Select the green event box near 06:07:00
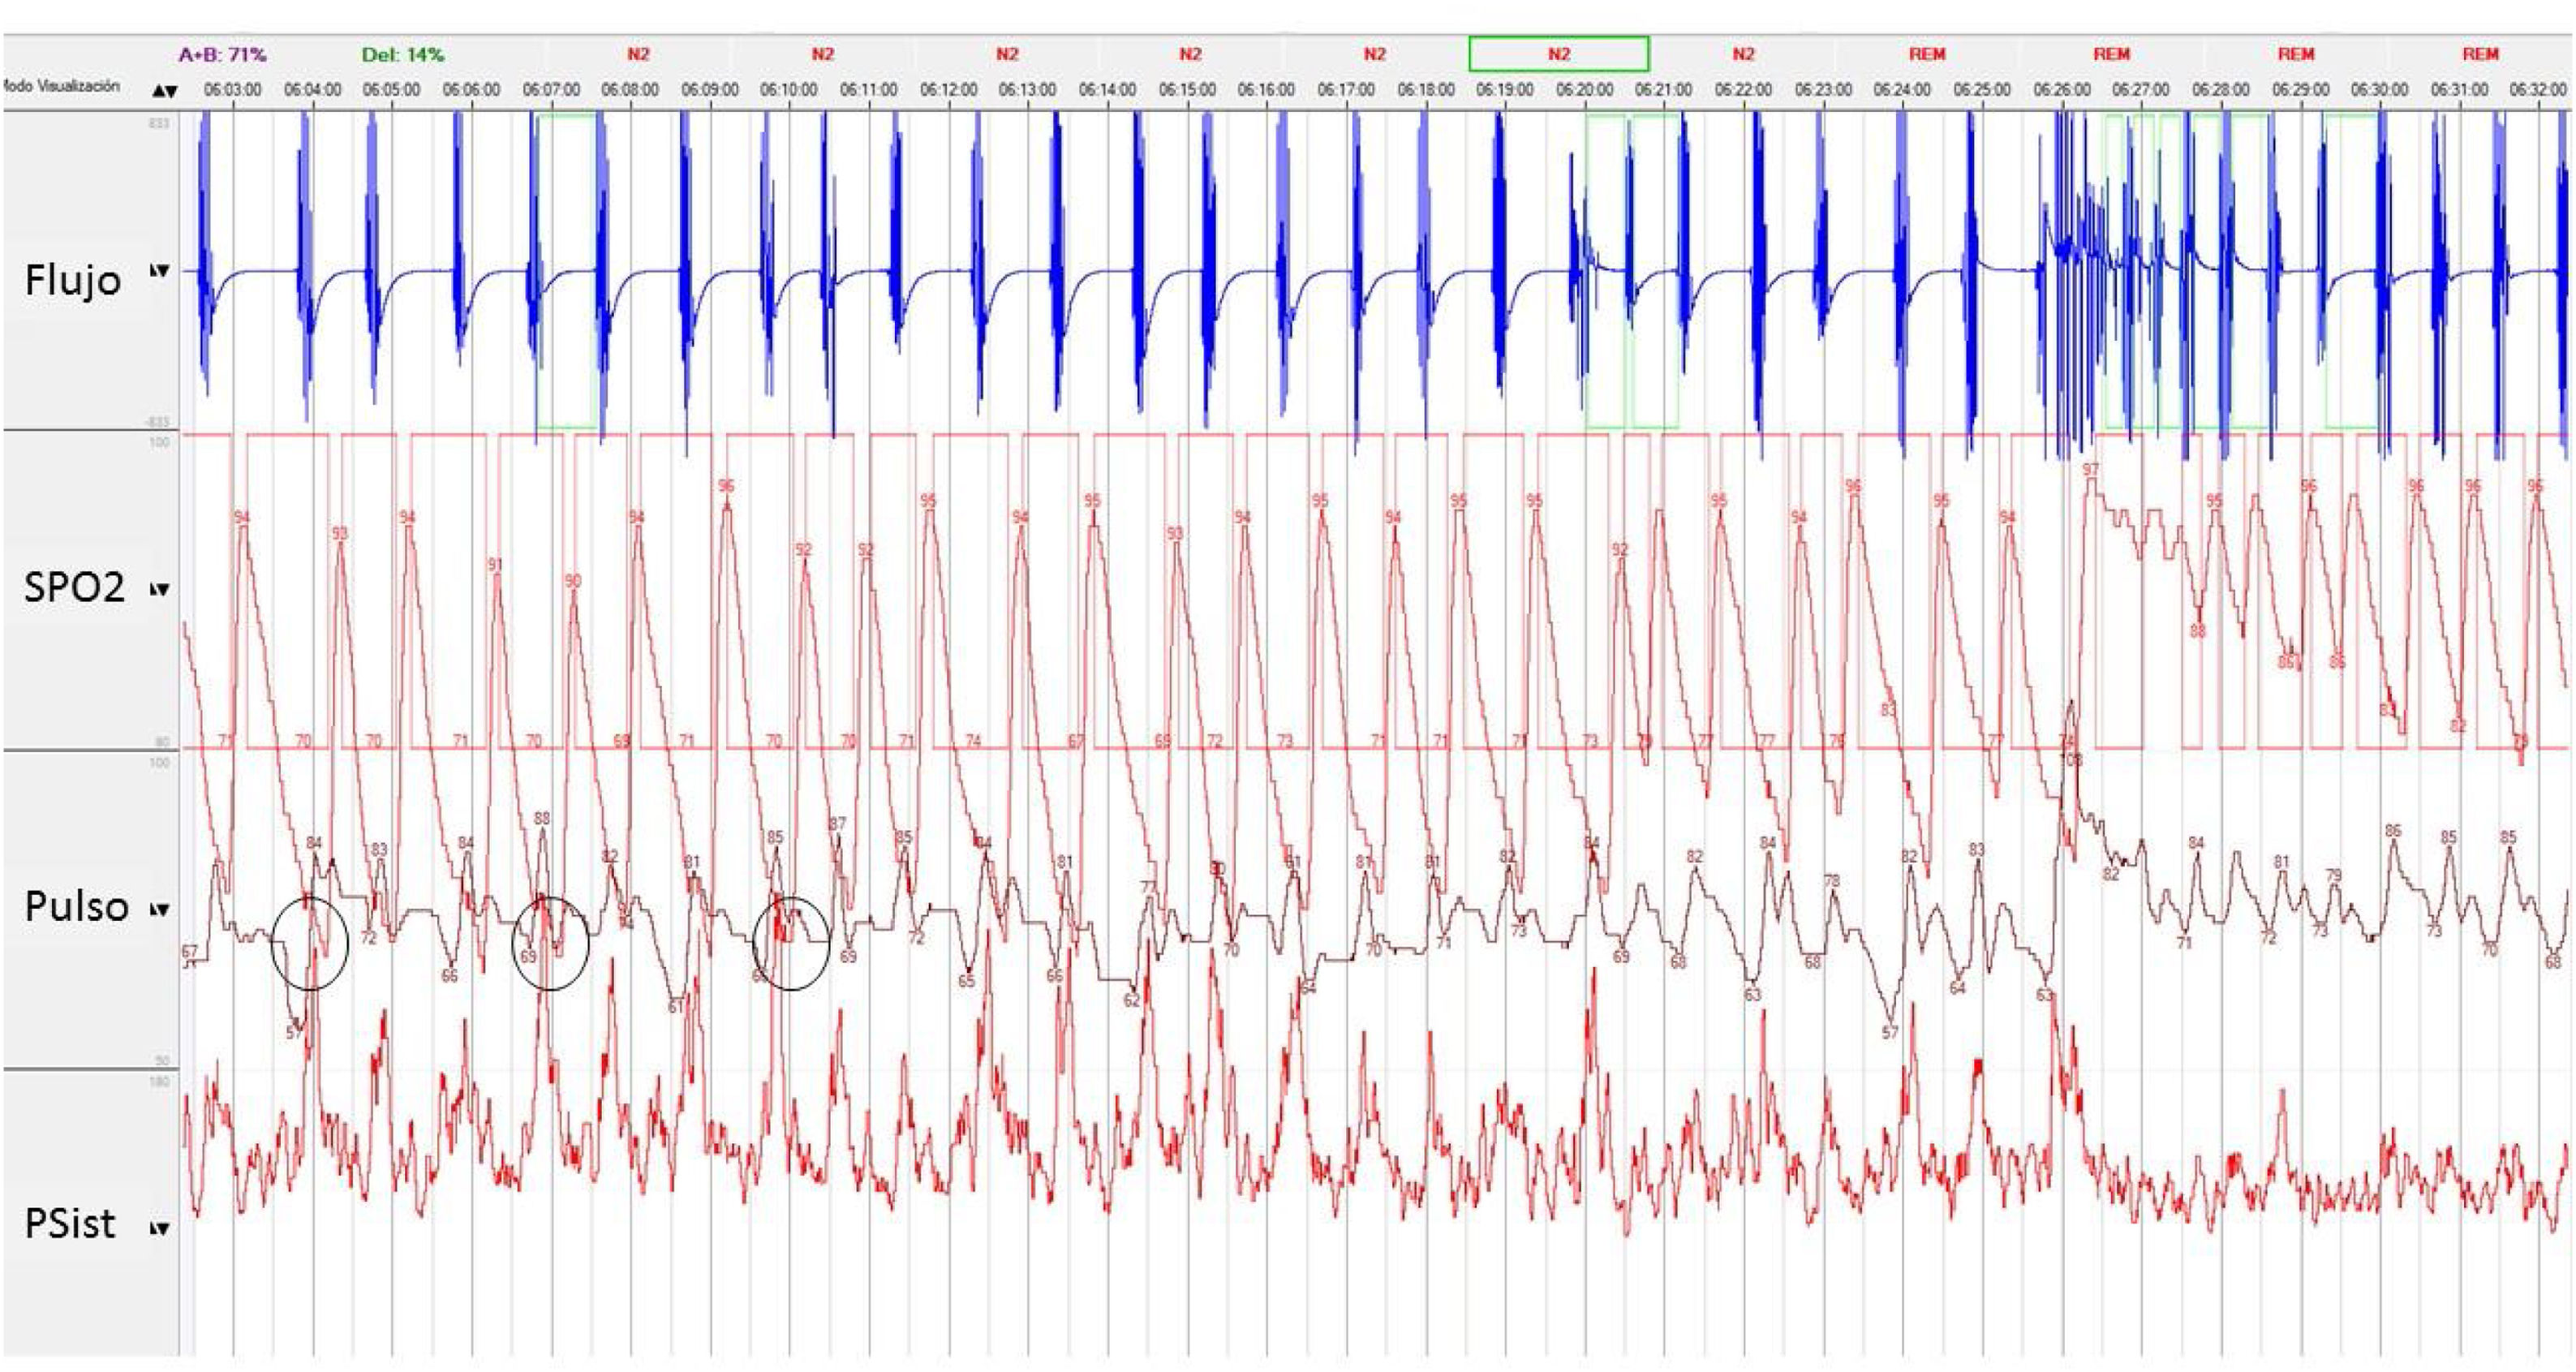Image resolution: width=2576 pixels, height=1372 pixels. [x=568, y=270]
